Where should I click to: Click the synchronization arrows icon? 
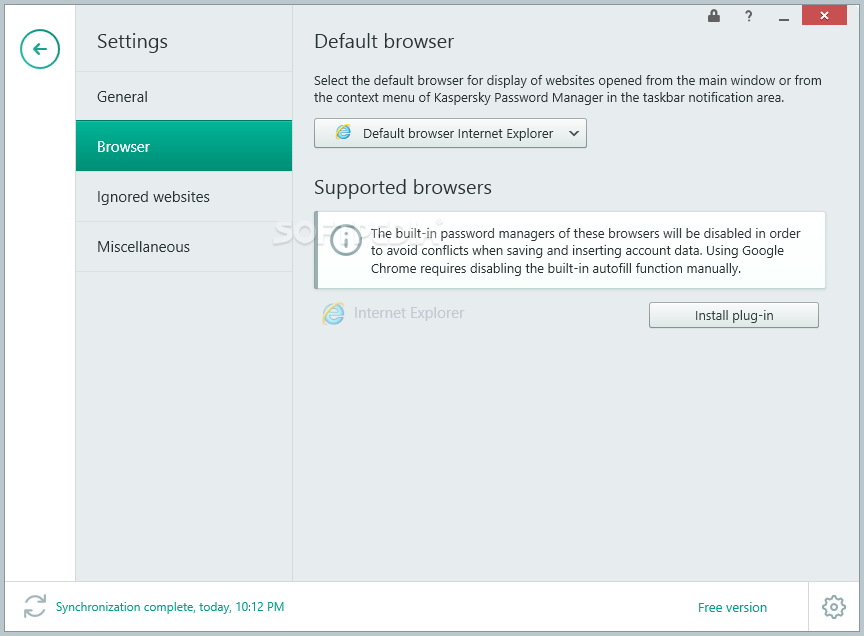[35, 606]
